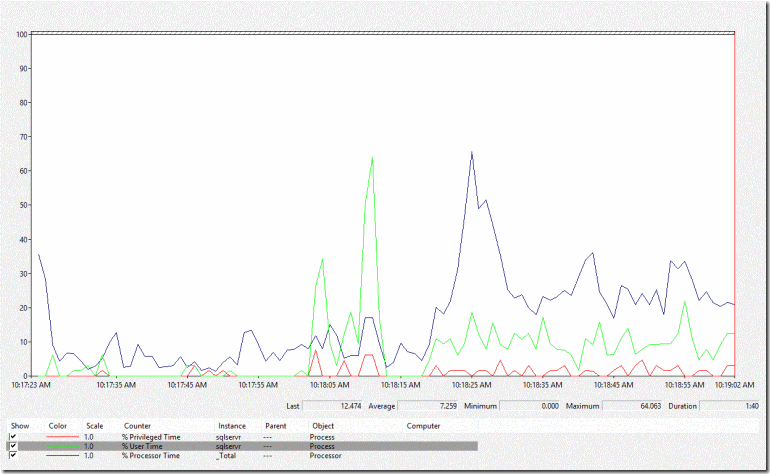Click the 'Last' statistic label
770x474 pixels.
tap(293, 406)
